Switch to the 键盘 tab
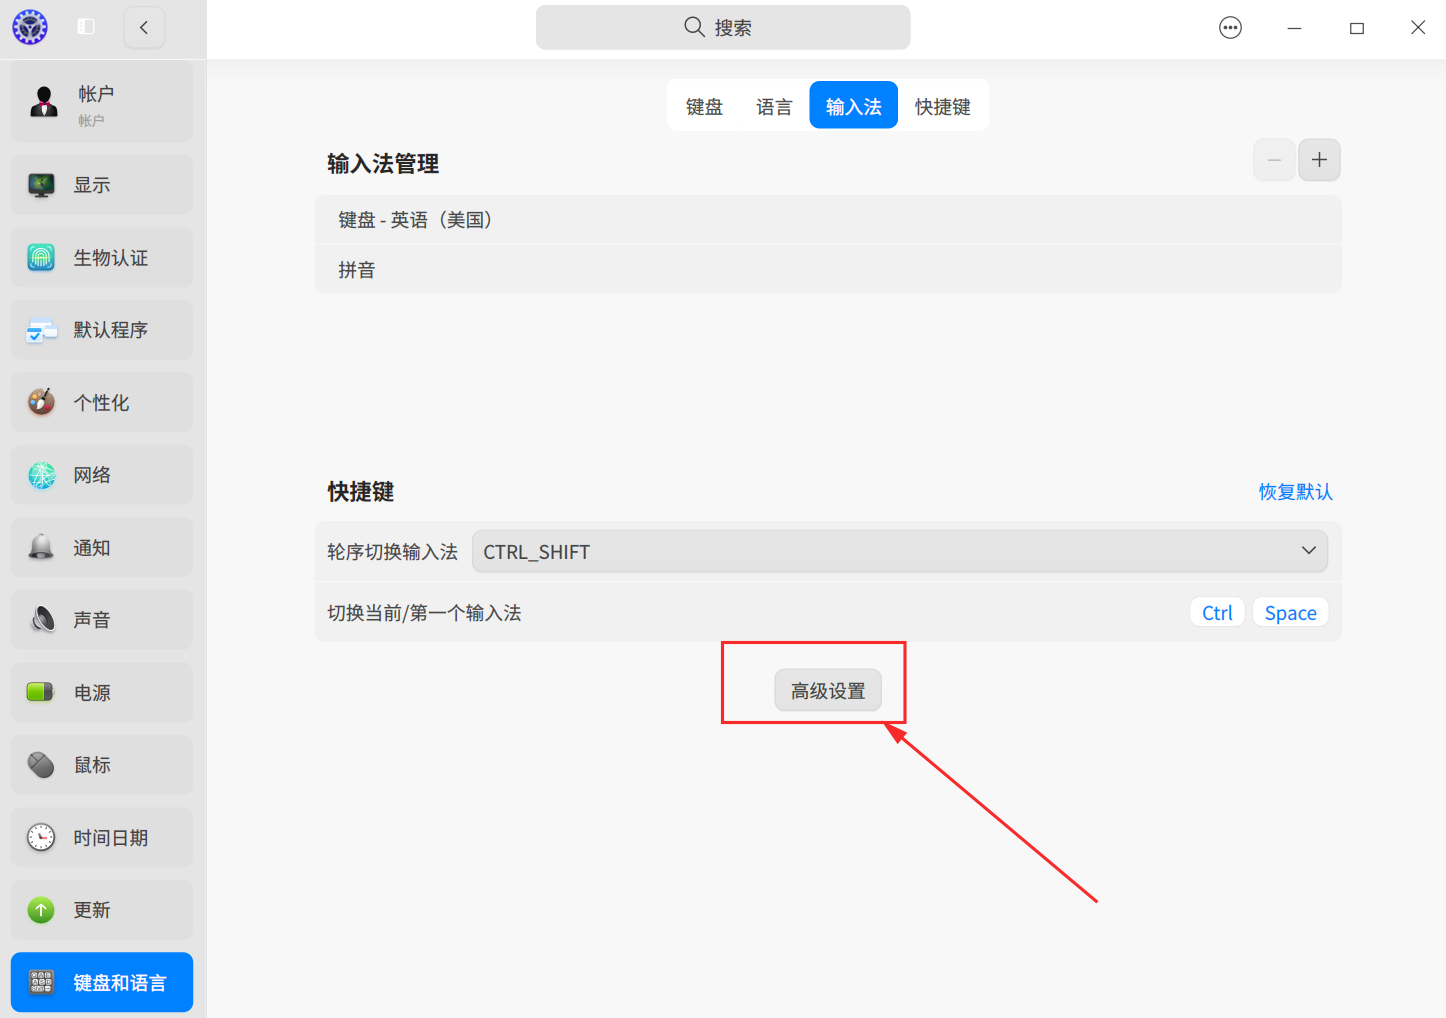 tap(704, 106)
